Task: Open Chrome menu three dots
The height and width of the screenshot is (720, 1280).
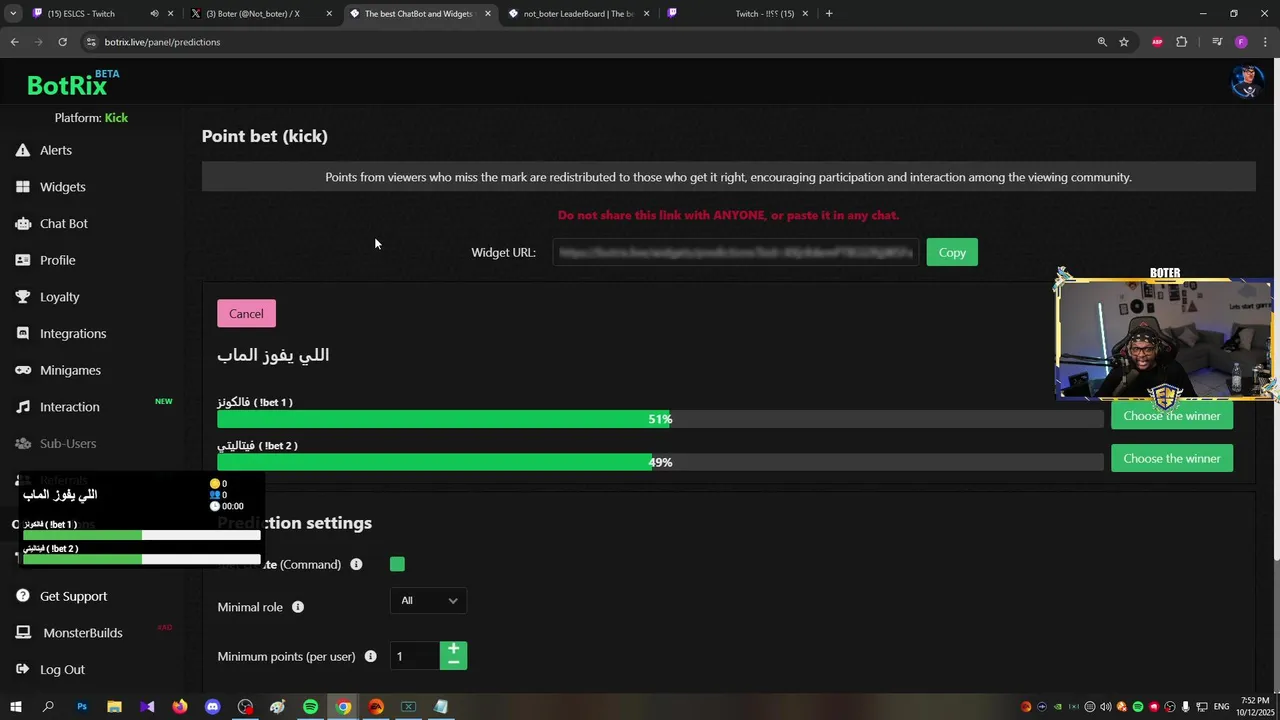Action: coord(1266,42)
